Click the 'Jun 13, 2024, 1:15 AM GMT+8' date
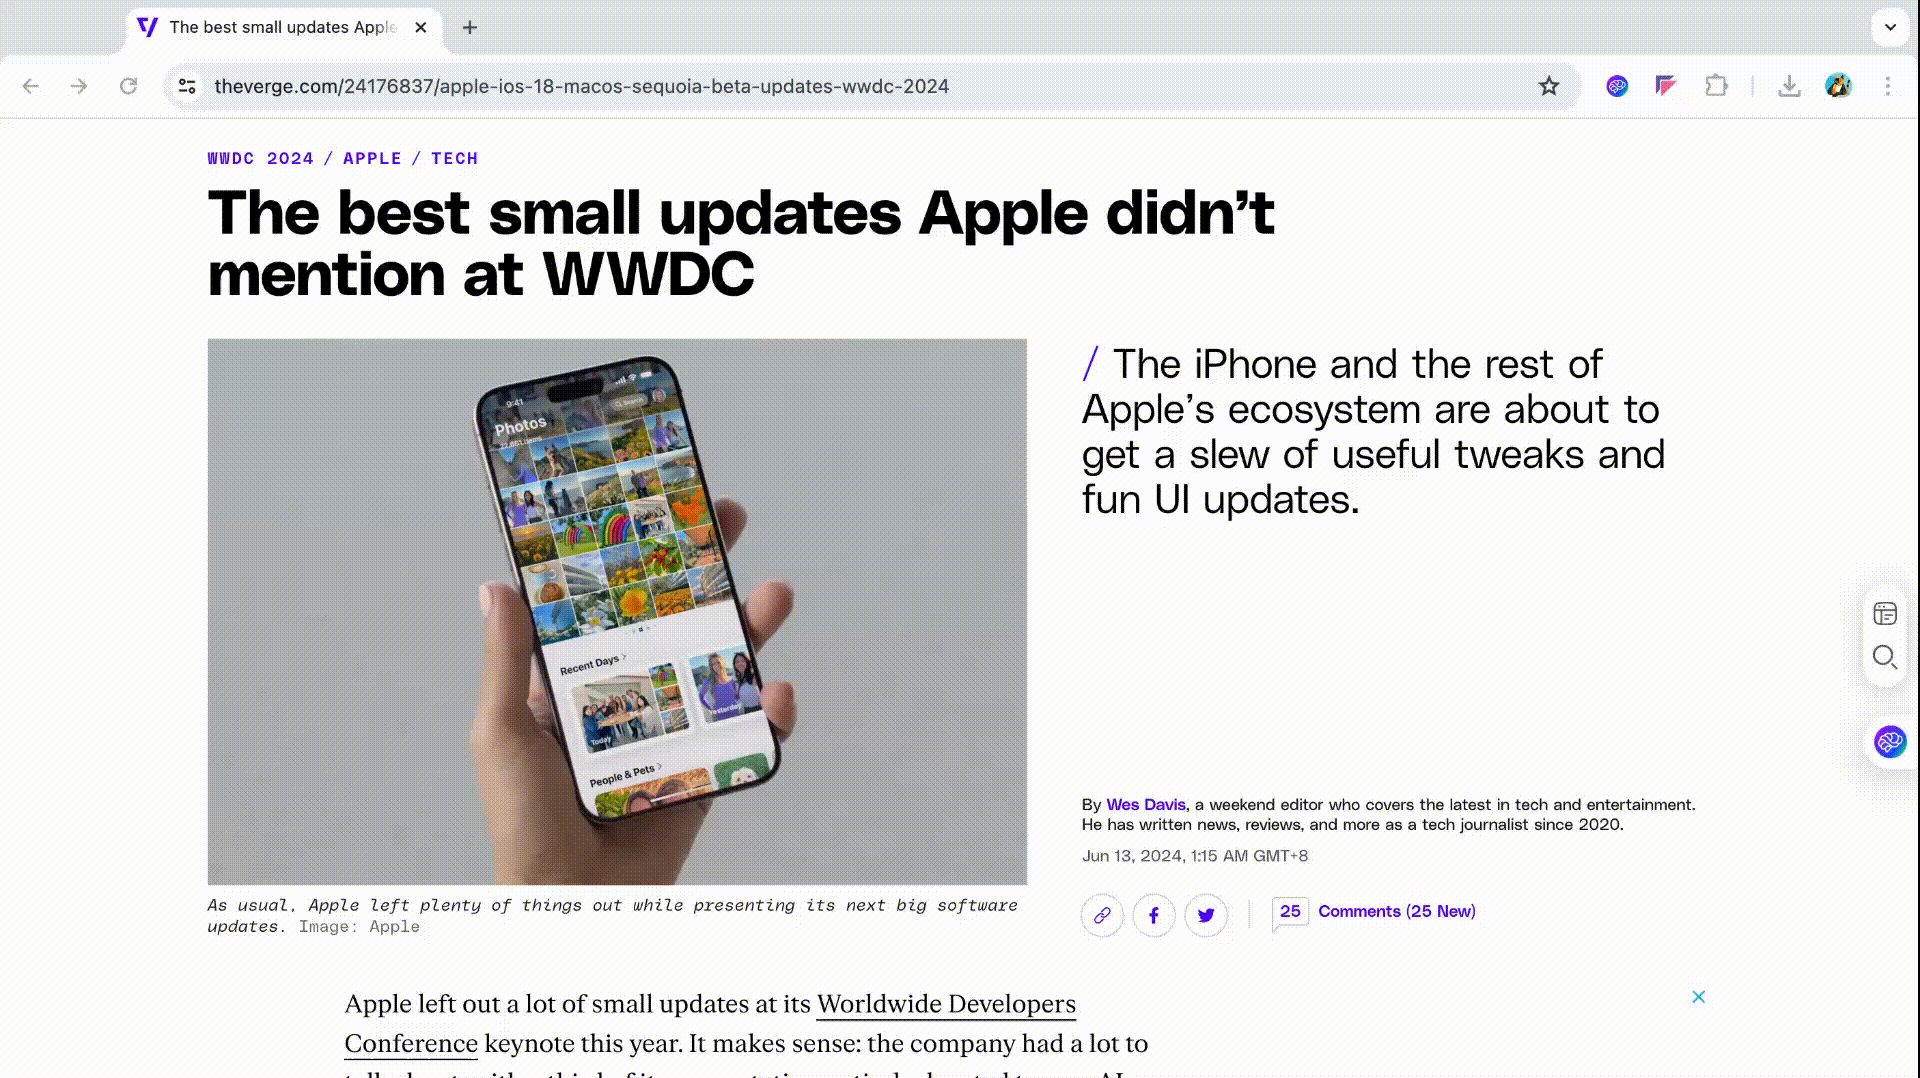This screenshot has height=1078, width=1920. (1195, 856)
